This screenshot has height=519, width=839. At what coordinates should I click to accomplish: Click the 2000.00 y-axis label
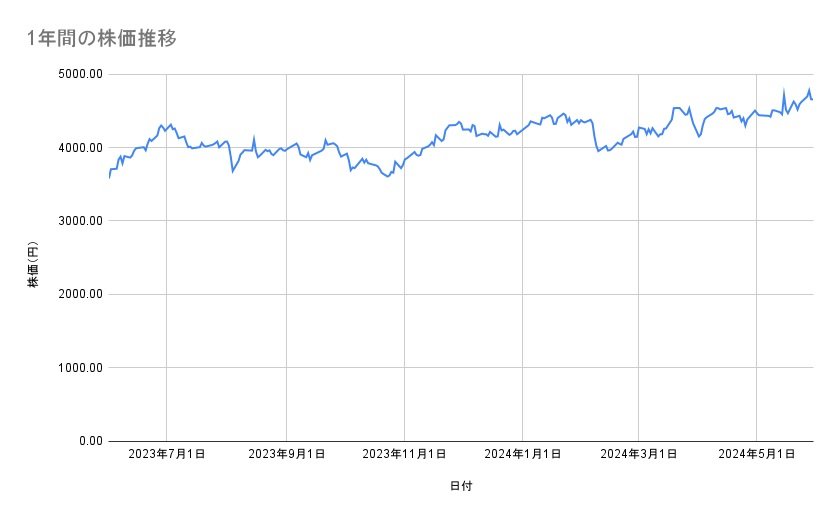point(80,294)
